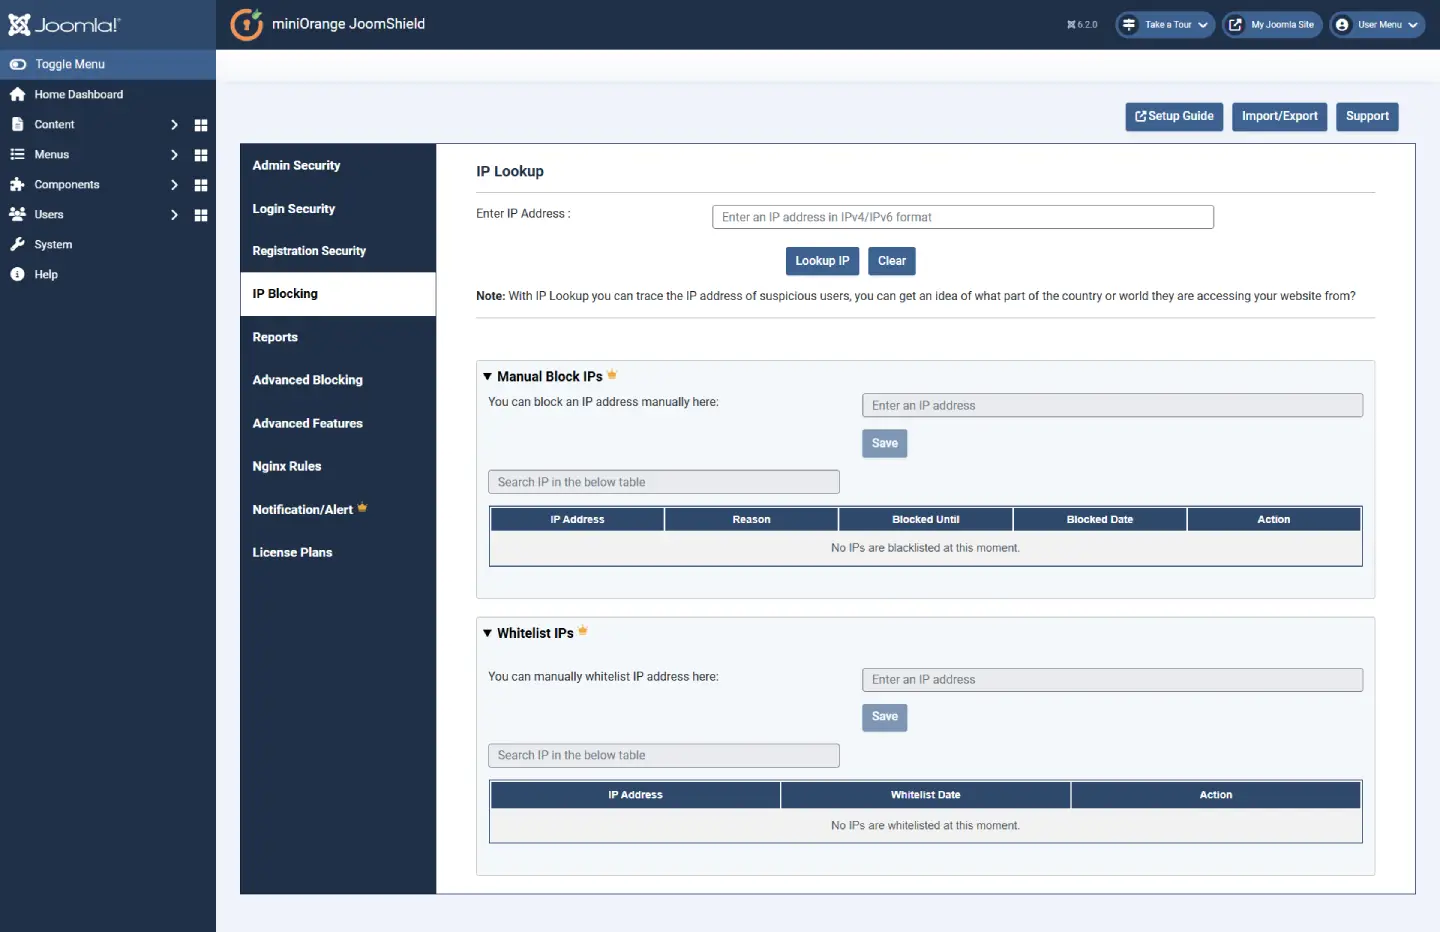Click the User Menu avatar icon
1440x932 pixels.
click(x=1342, y=25)
